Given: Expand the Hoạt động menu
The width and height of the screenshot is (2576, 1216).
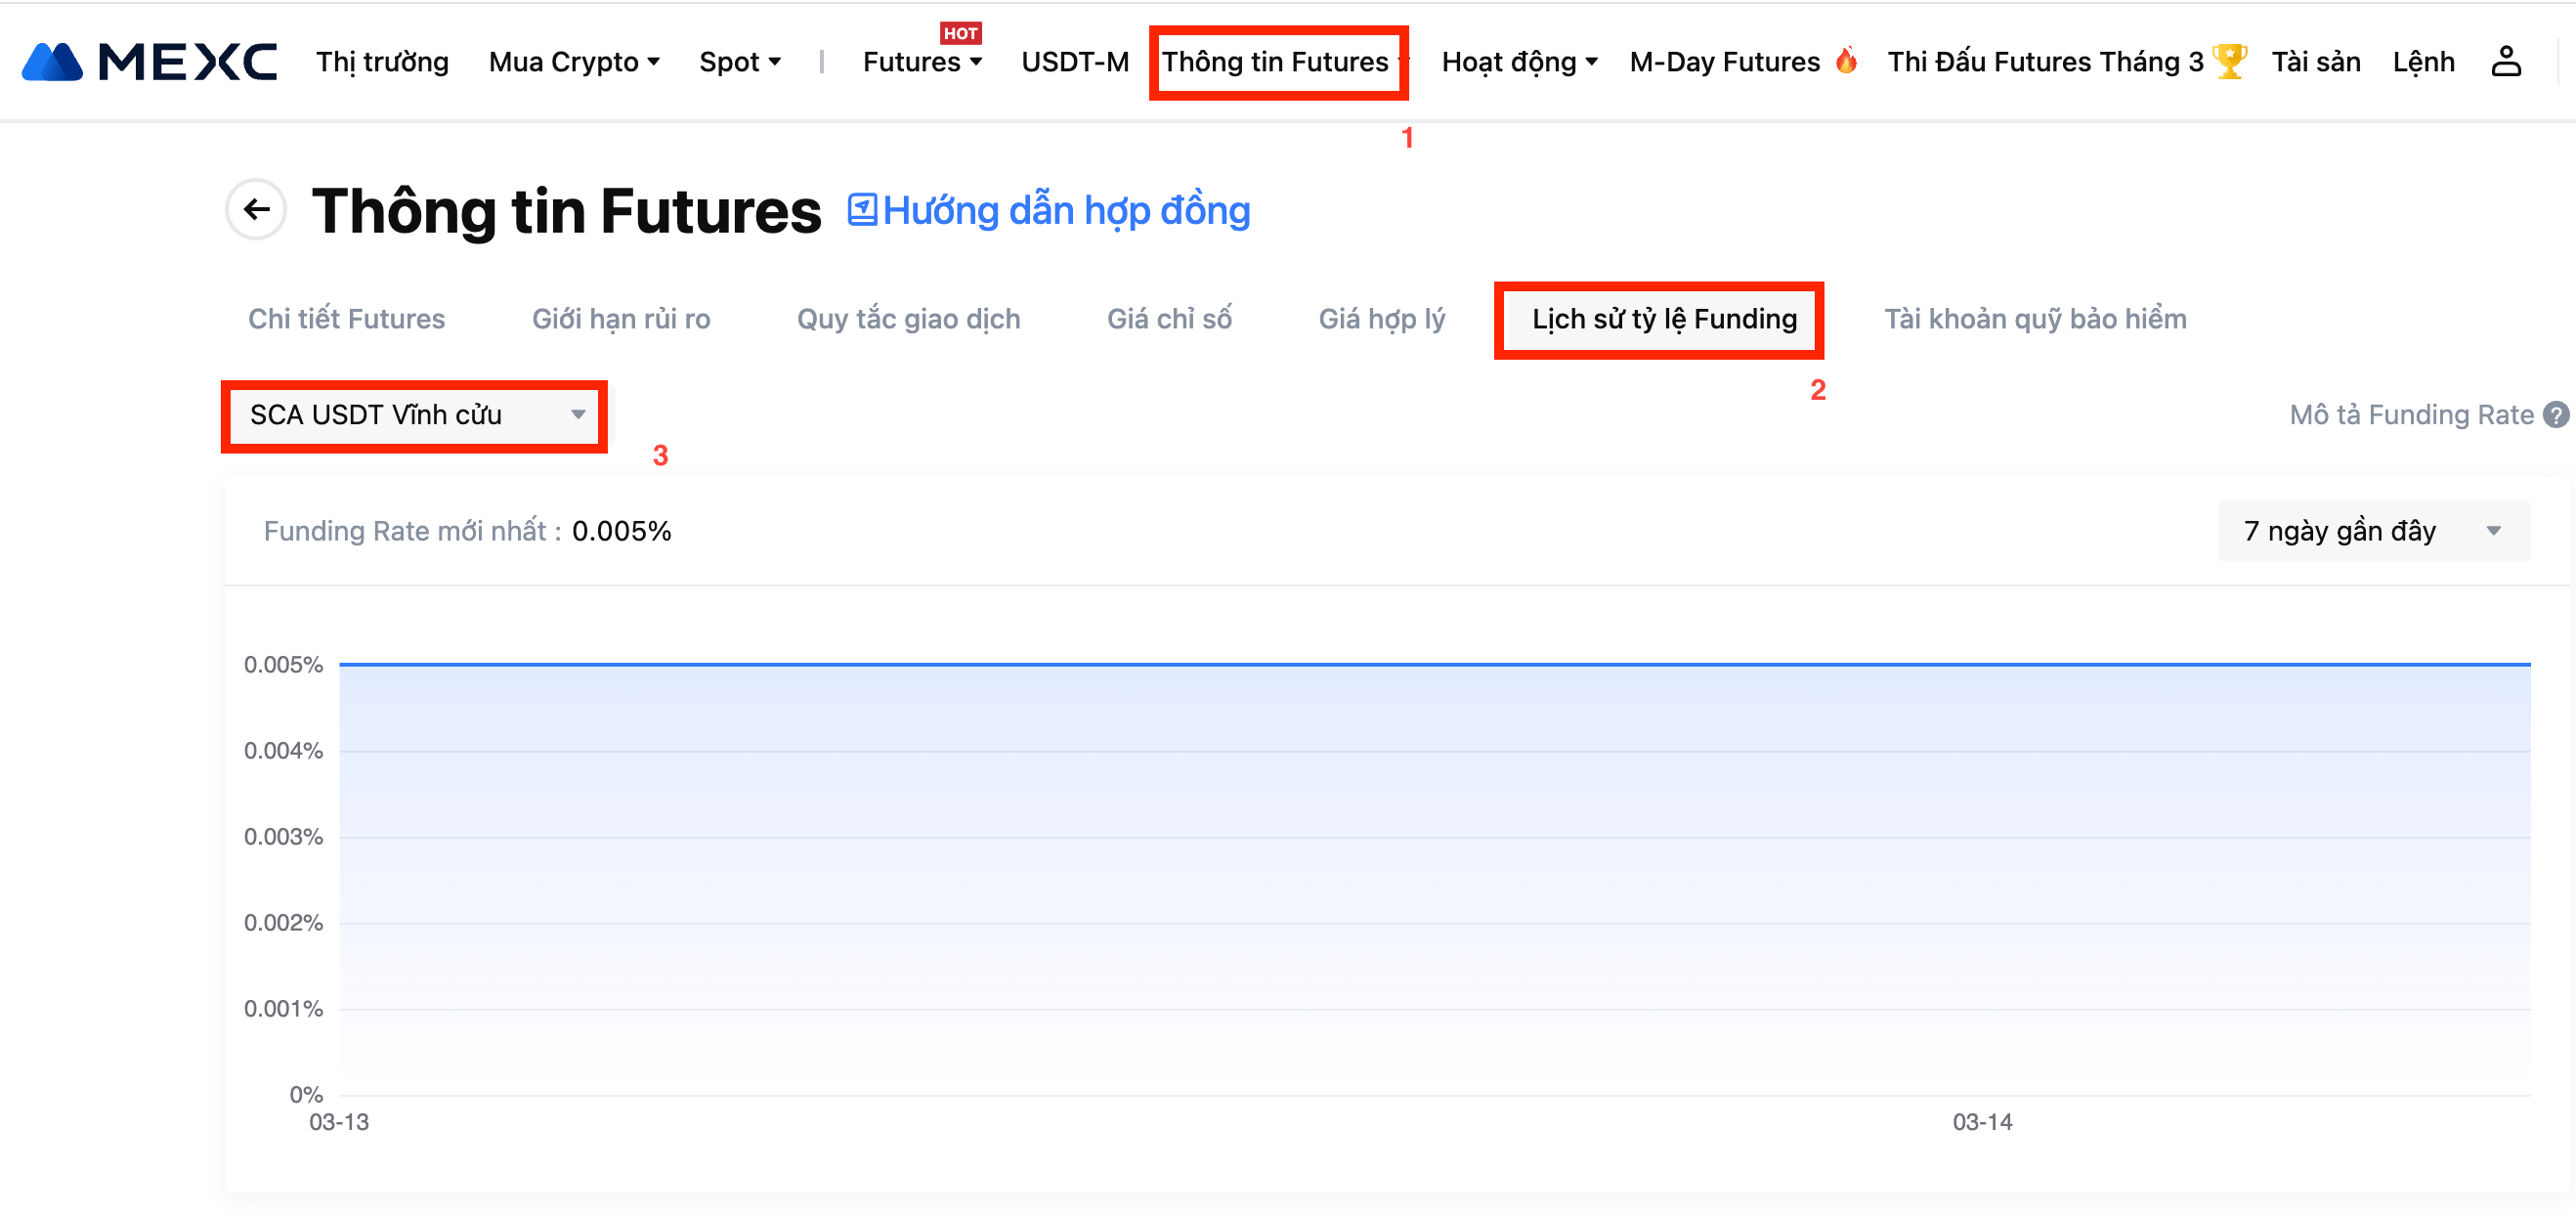Looking at the screenshot, I should [1518, 62].
